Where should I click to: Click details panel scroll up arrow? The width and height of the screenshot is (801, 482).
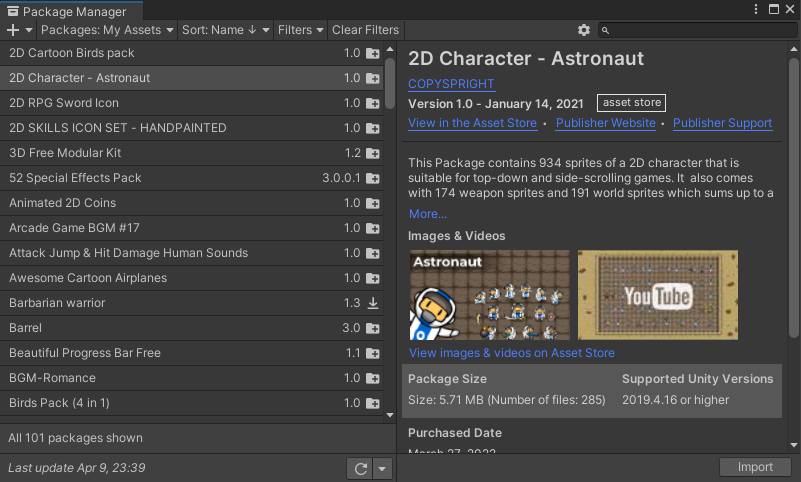click(x=794, y=49)
